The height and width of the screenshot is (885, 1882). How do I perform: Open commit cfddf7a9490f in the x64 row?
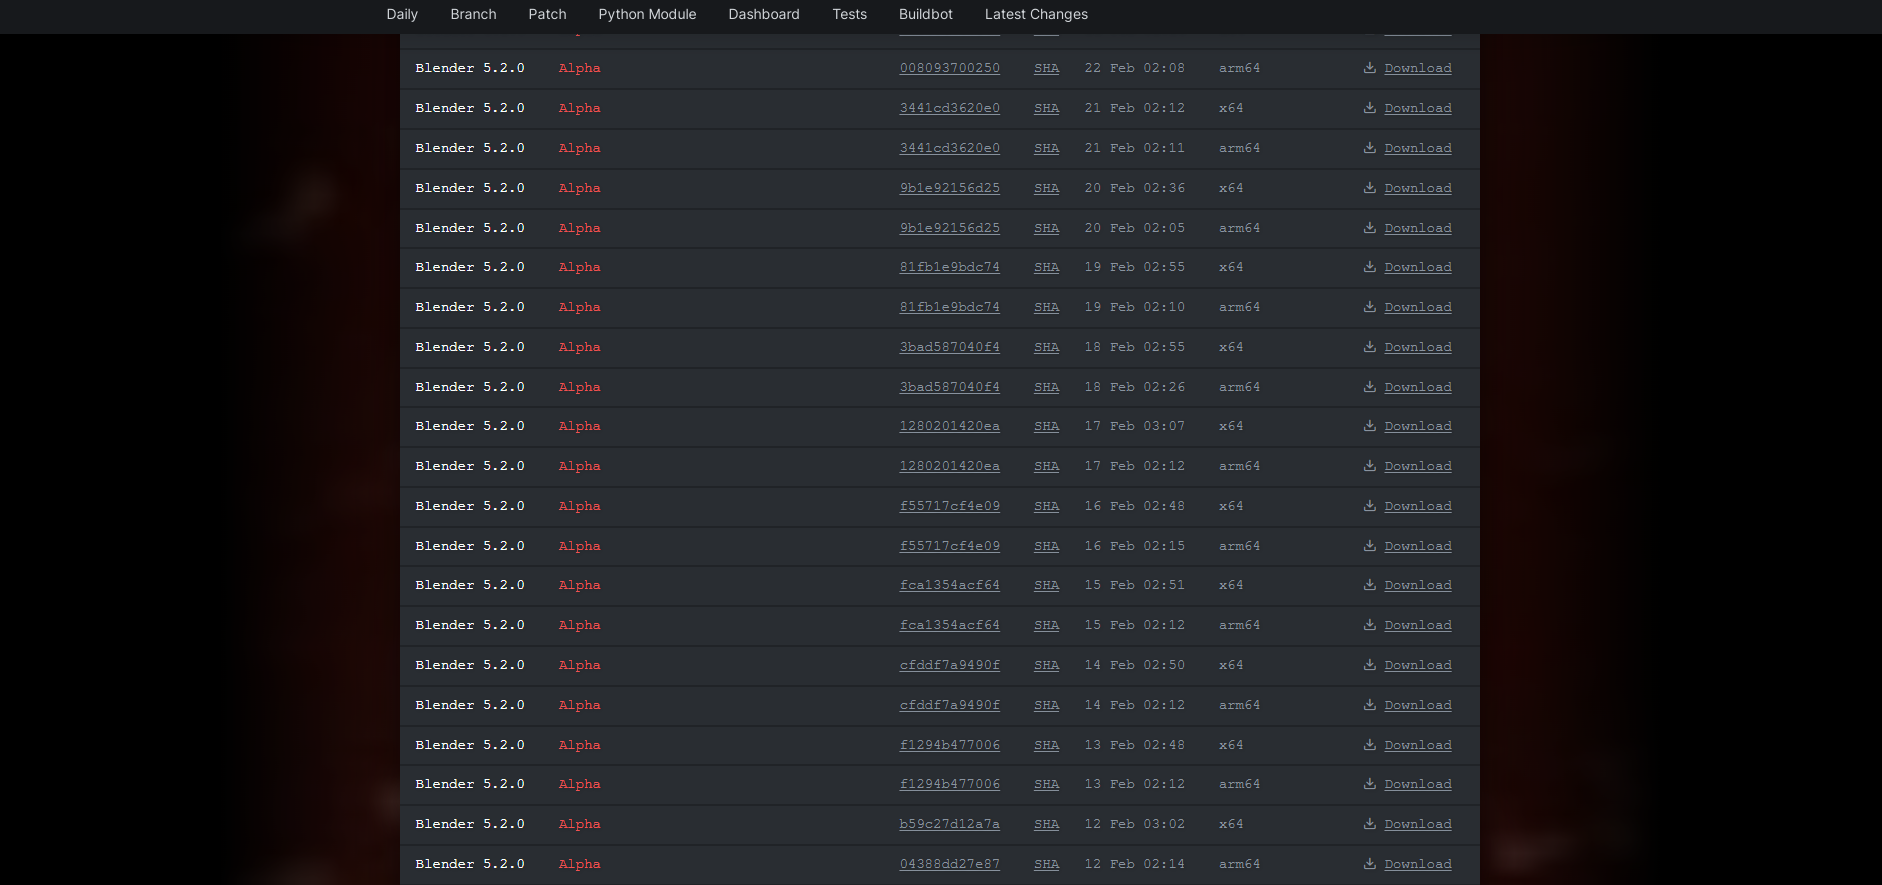point(949,665)
